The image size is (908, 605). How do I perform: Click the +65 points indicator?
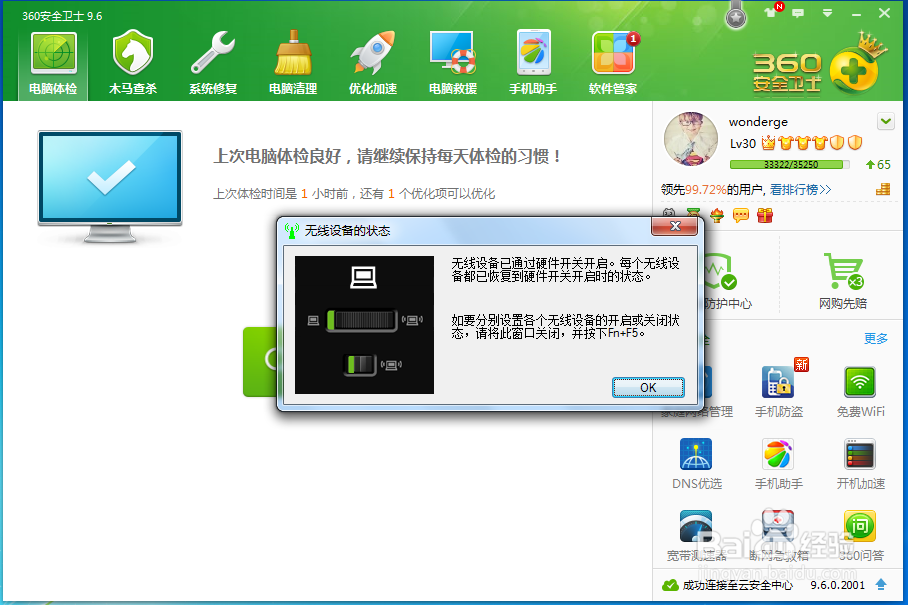tap(878, 164)
